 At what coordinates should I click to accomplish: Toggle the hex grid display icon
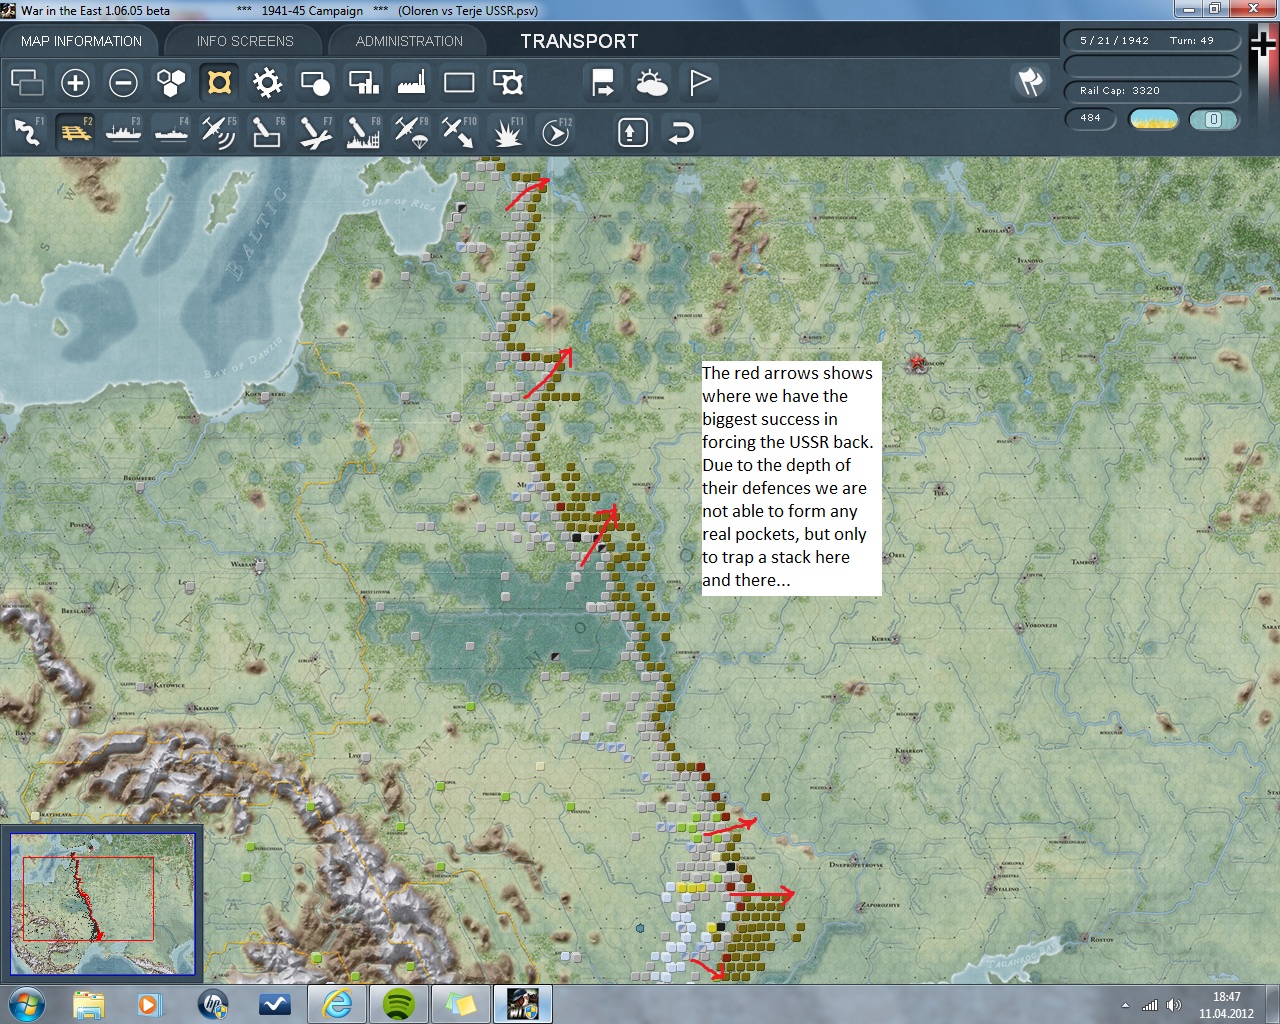click(171, 82)
